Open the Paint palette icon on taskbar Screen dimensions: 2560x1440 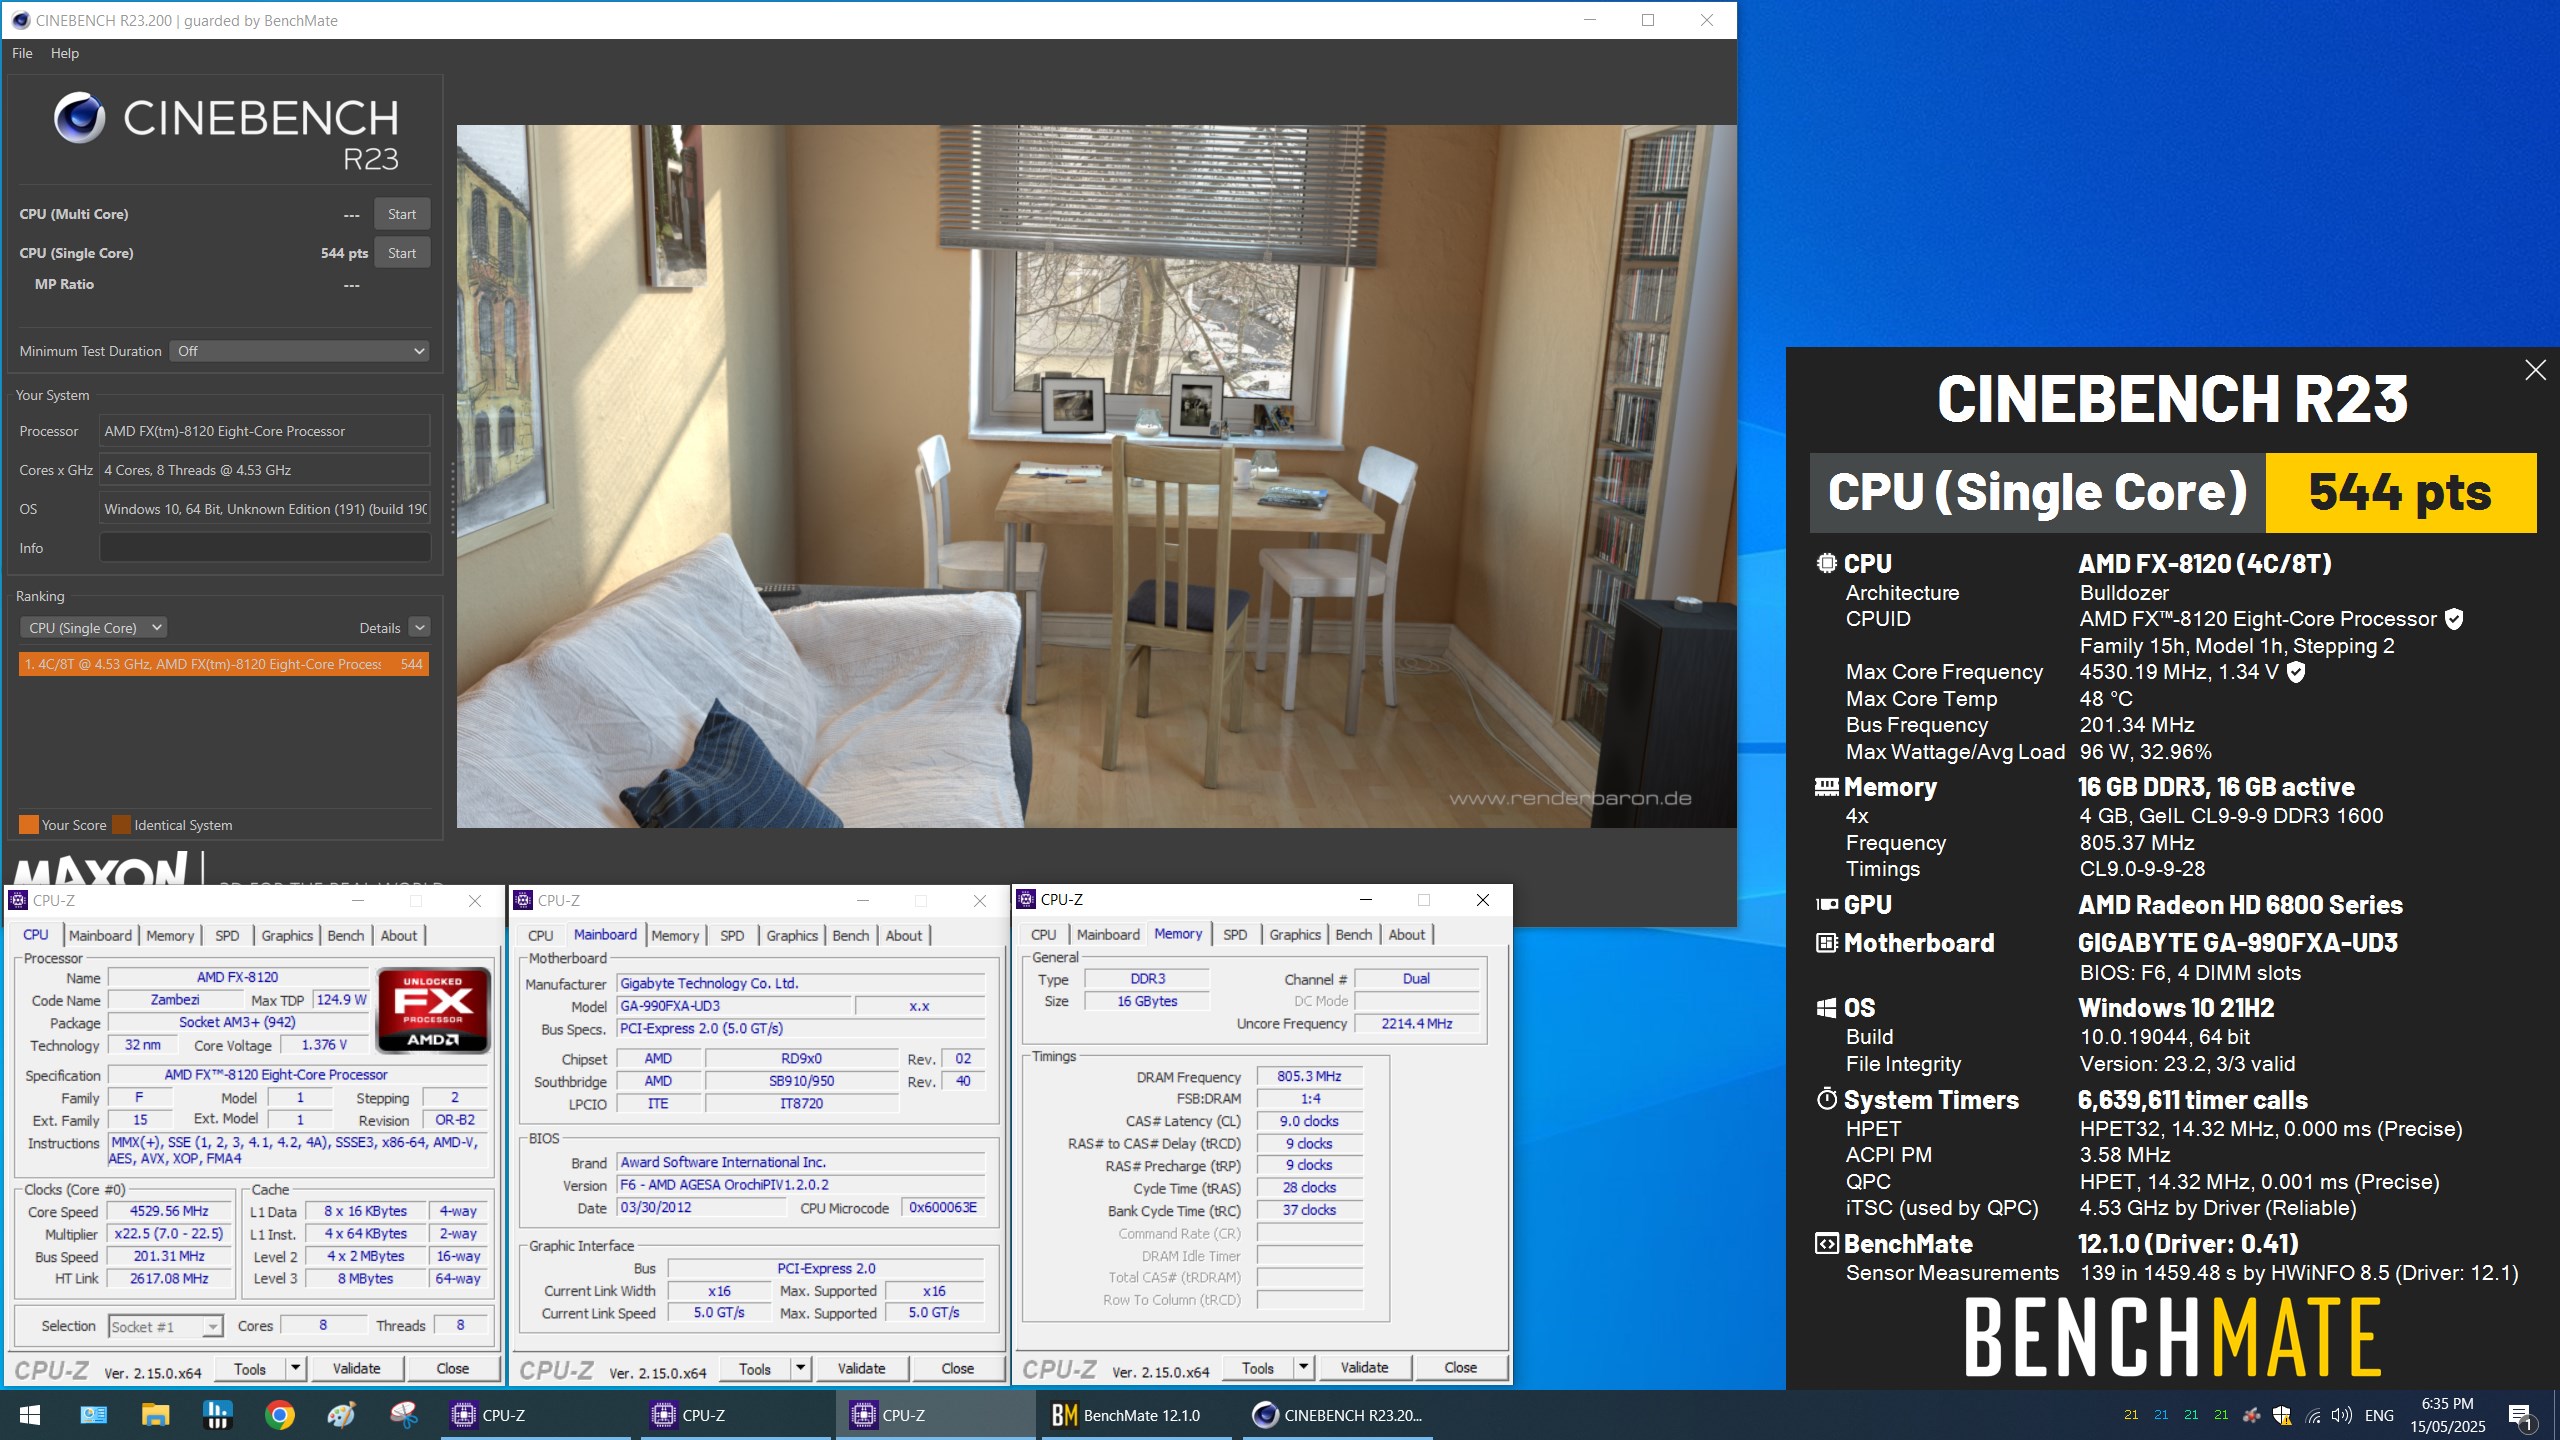coord(341,1415)
